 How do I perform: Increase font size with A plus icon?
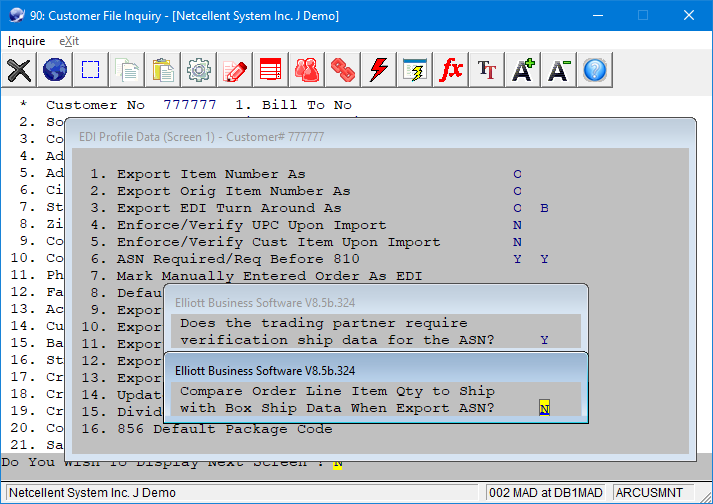[x=523, y=70]
